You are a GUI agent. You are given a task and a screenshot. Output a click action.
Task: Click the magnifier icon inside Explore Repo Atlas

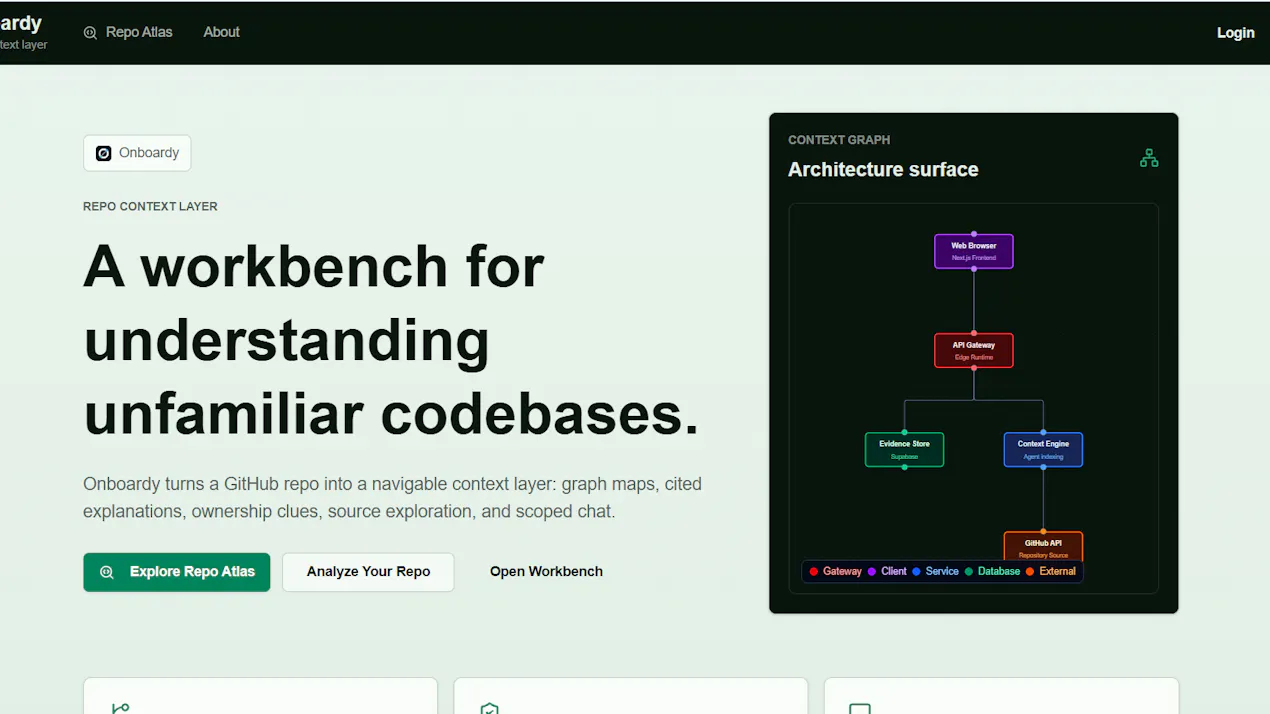pos(107,572)
